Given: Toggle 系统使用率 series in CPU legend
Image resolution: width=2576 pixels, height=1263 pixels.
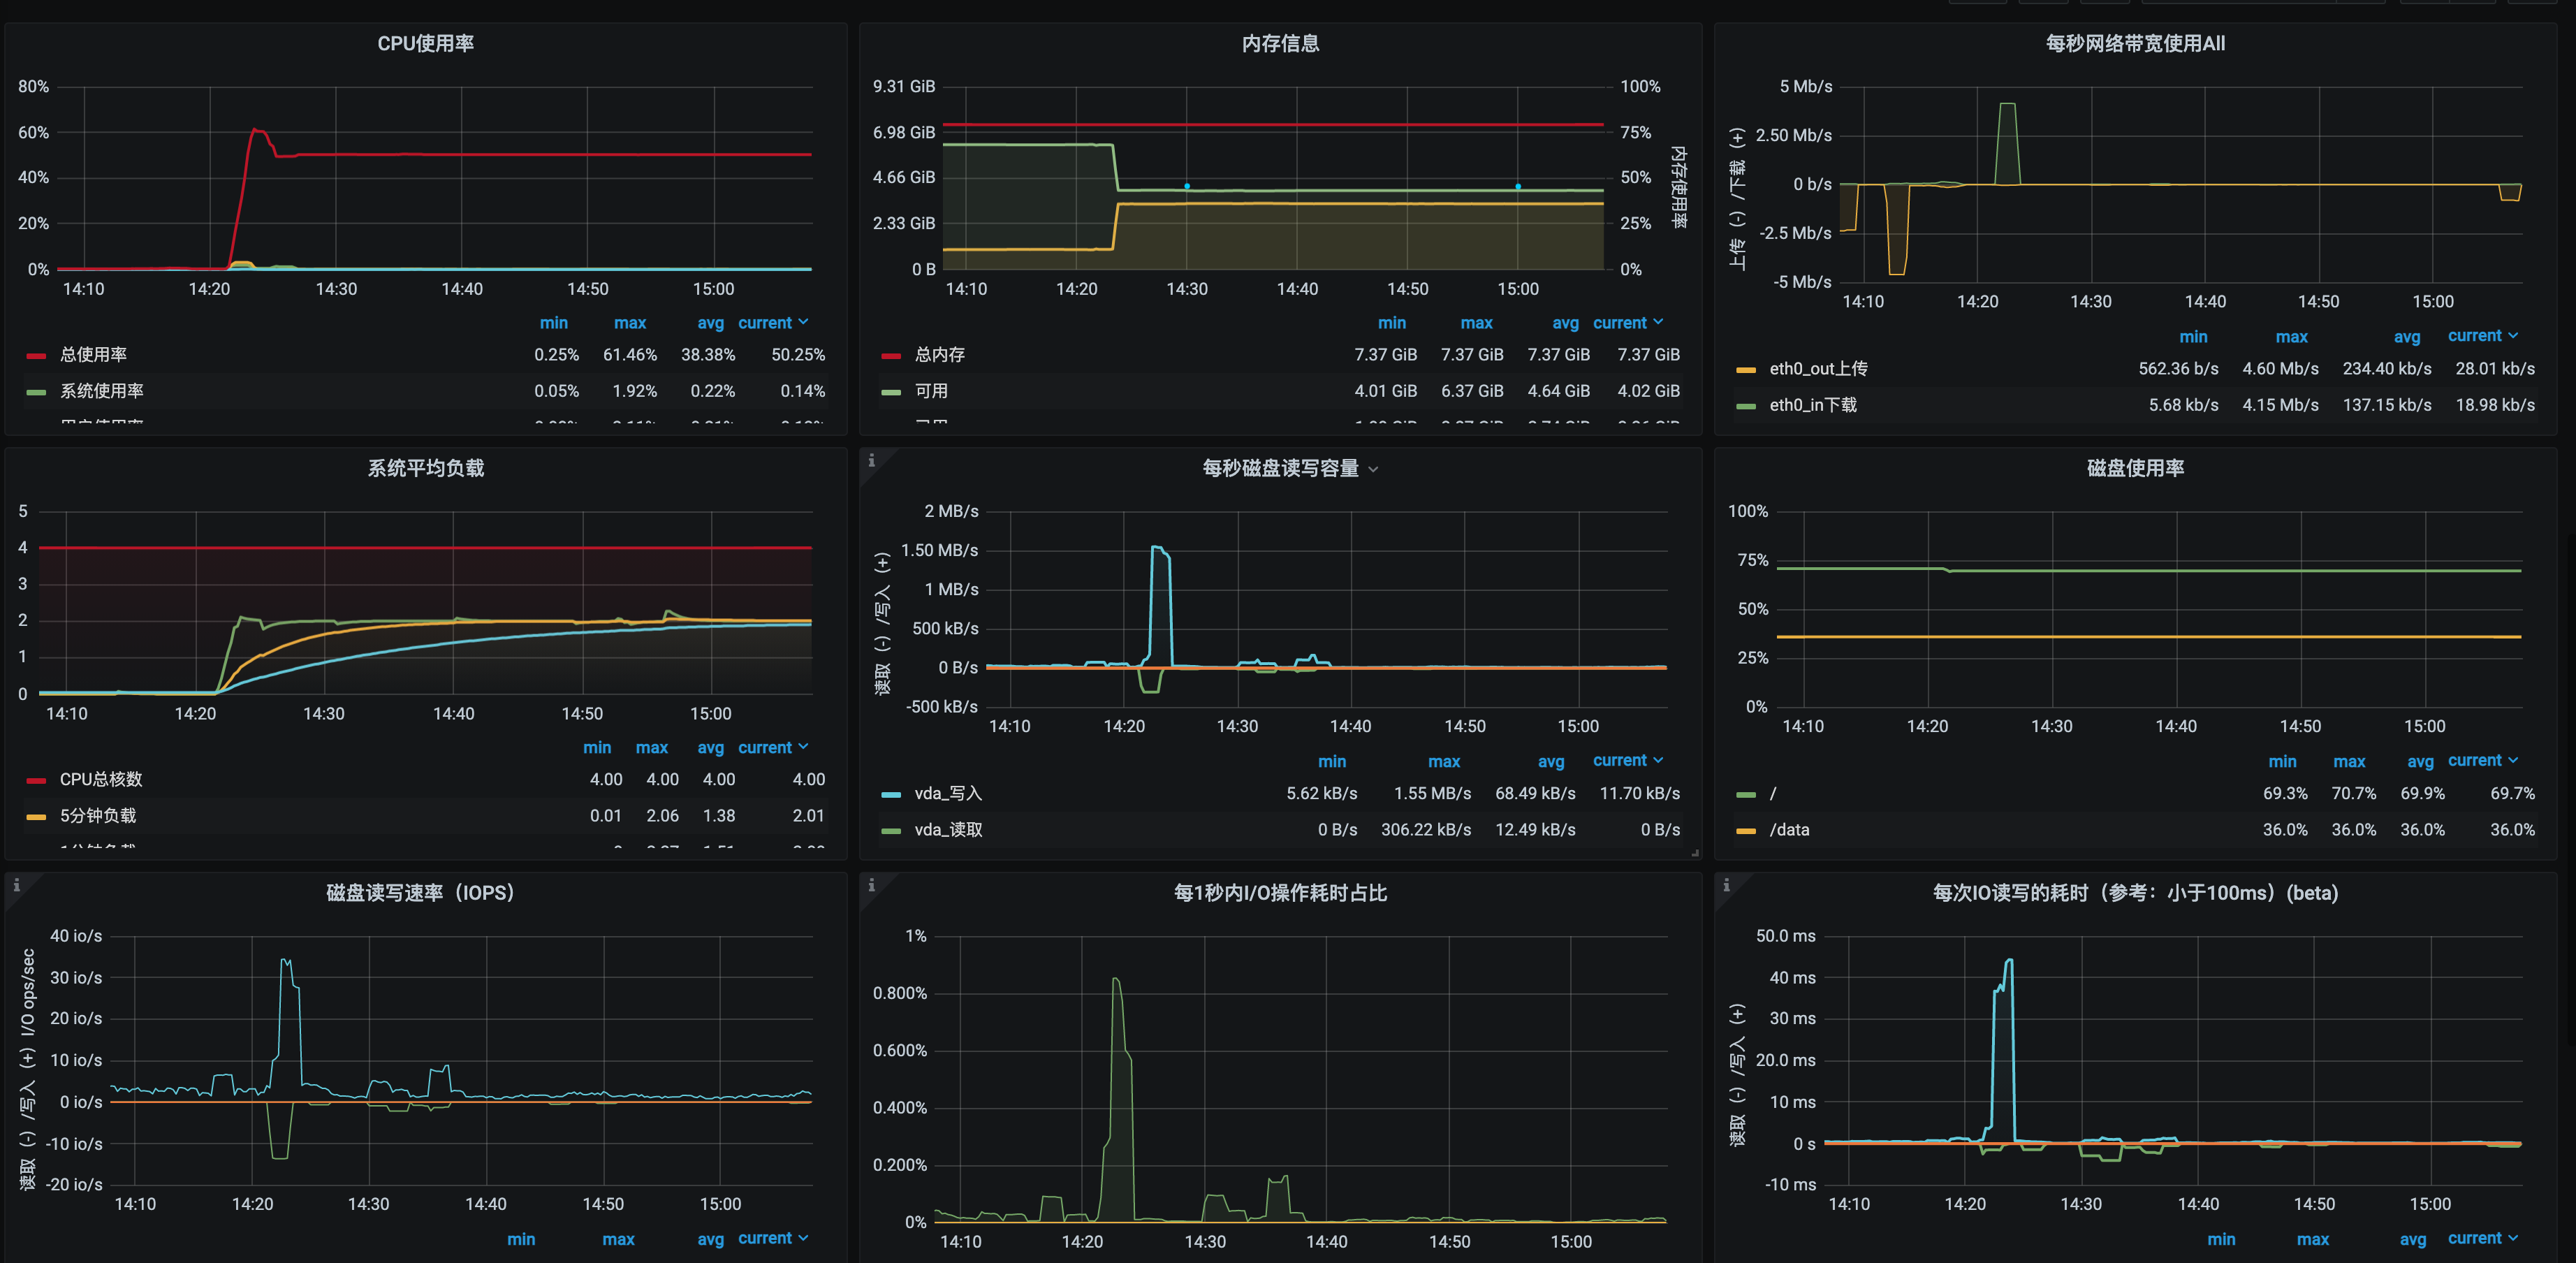Looking at the screenshot, I should coord(102,391).
